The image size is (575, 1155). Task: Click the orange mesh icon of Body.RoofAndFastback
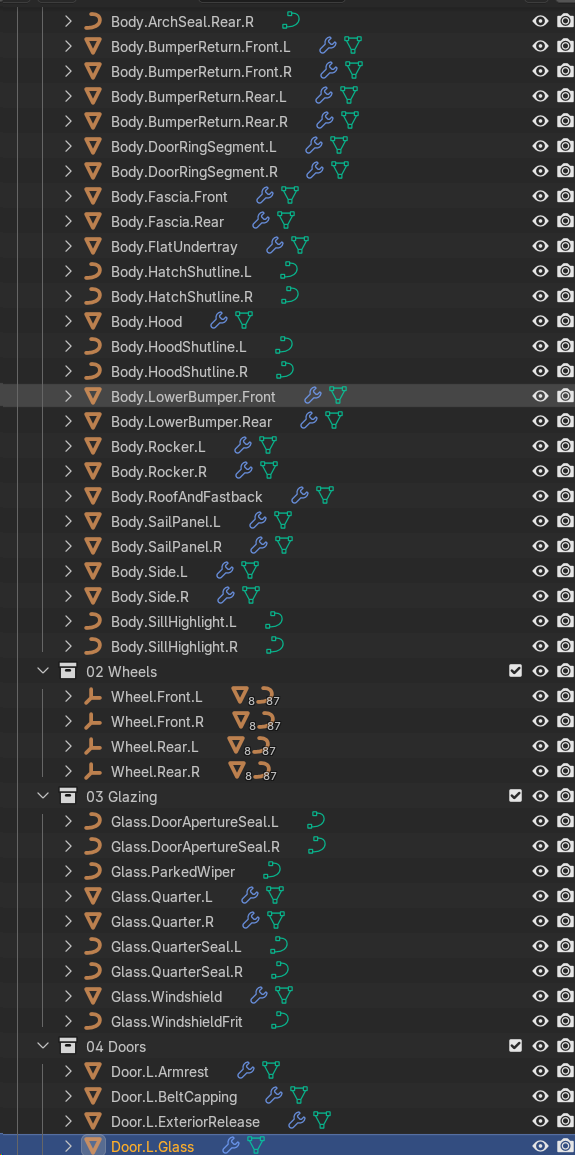pos(92,496)
